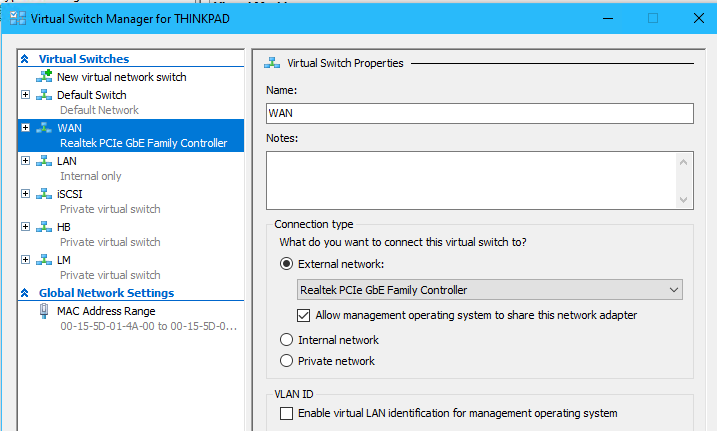Select the Default Switch network icon
This screenshot has width=717, height=431.
point(44,95)
